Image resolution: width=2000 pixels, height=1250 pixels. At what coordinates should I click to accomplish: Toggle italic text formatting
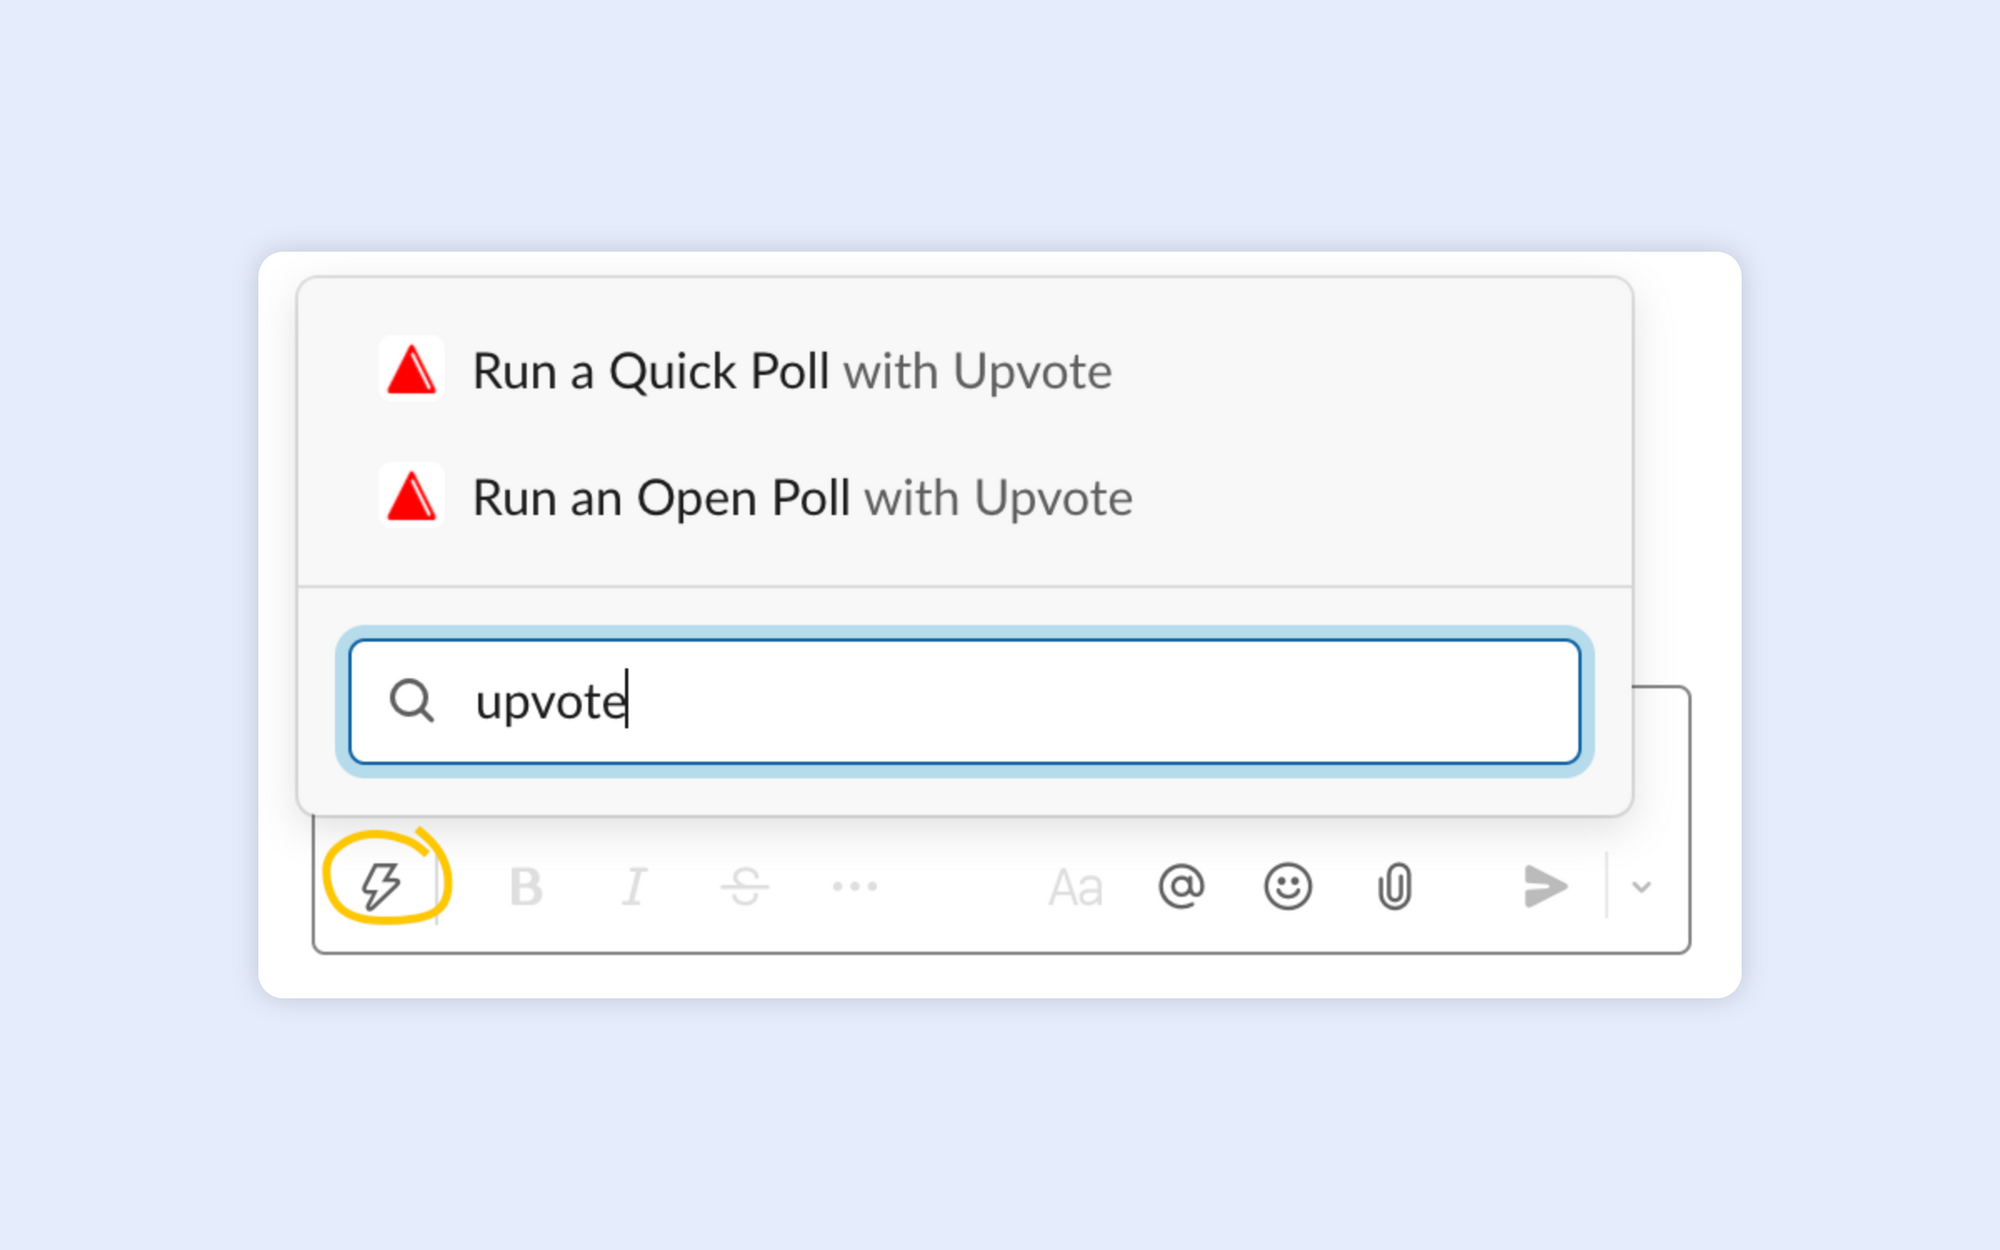pyautogui.click(x=634, y=887)
